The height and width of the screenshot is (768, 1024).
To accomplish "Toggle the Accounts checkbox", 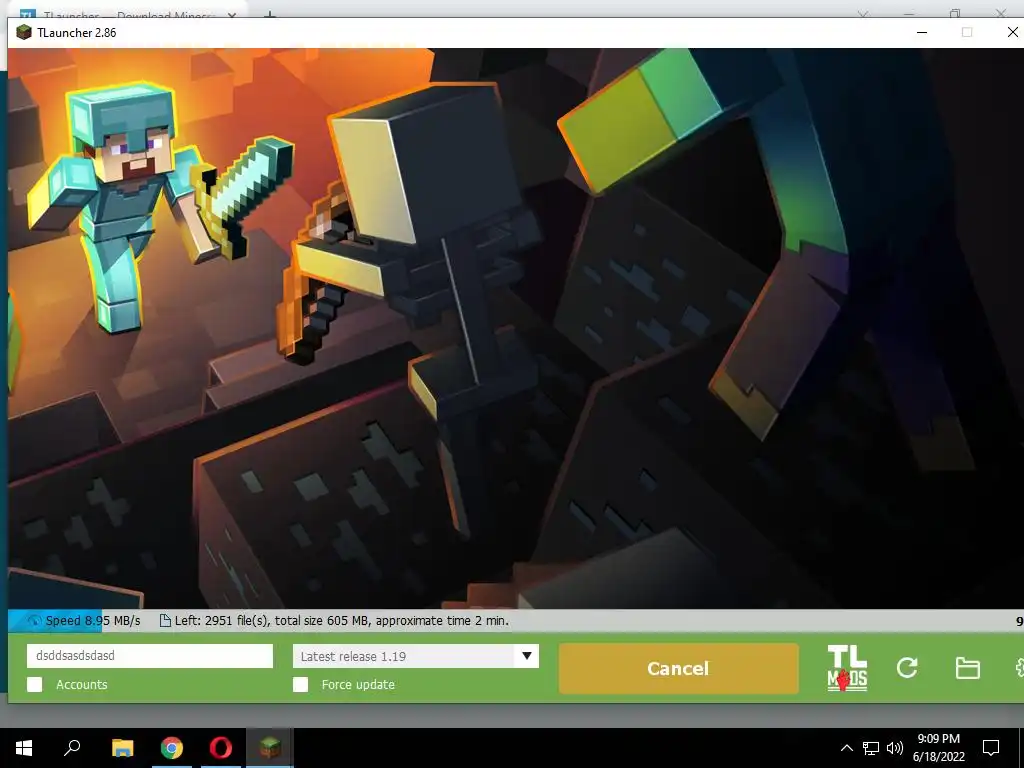I will click(35, 684).
